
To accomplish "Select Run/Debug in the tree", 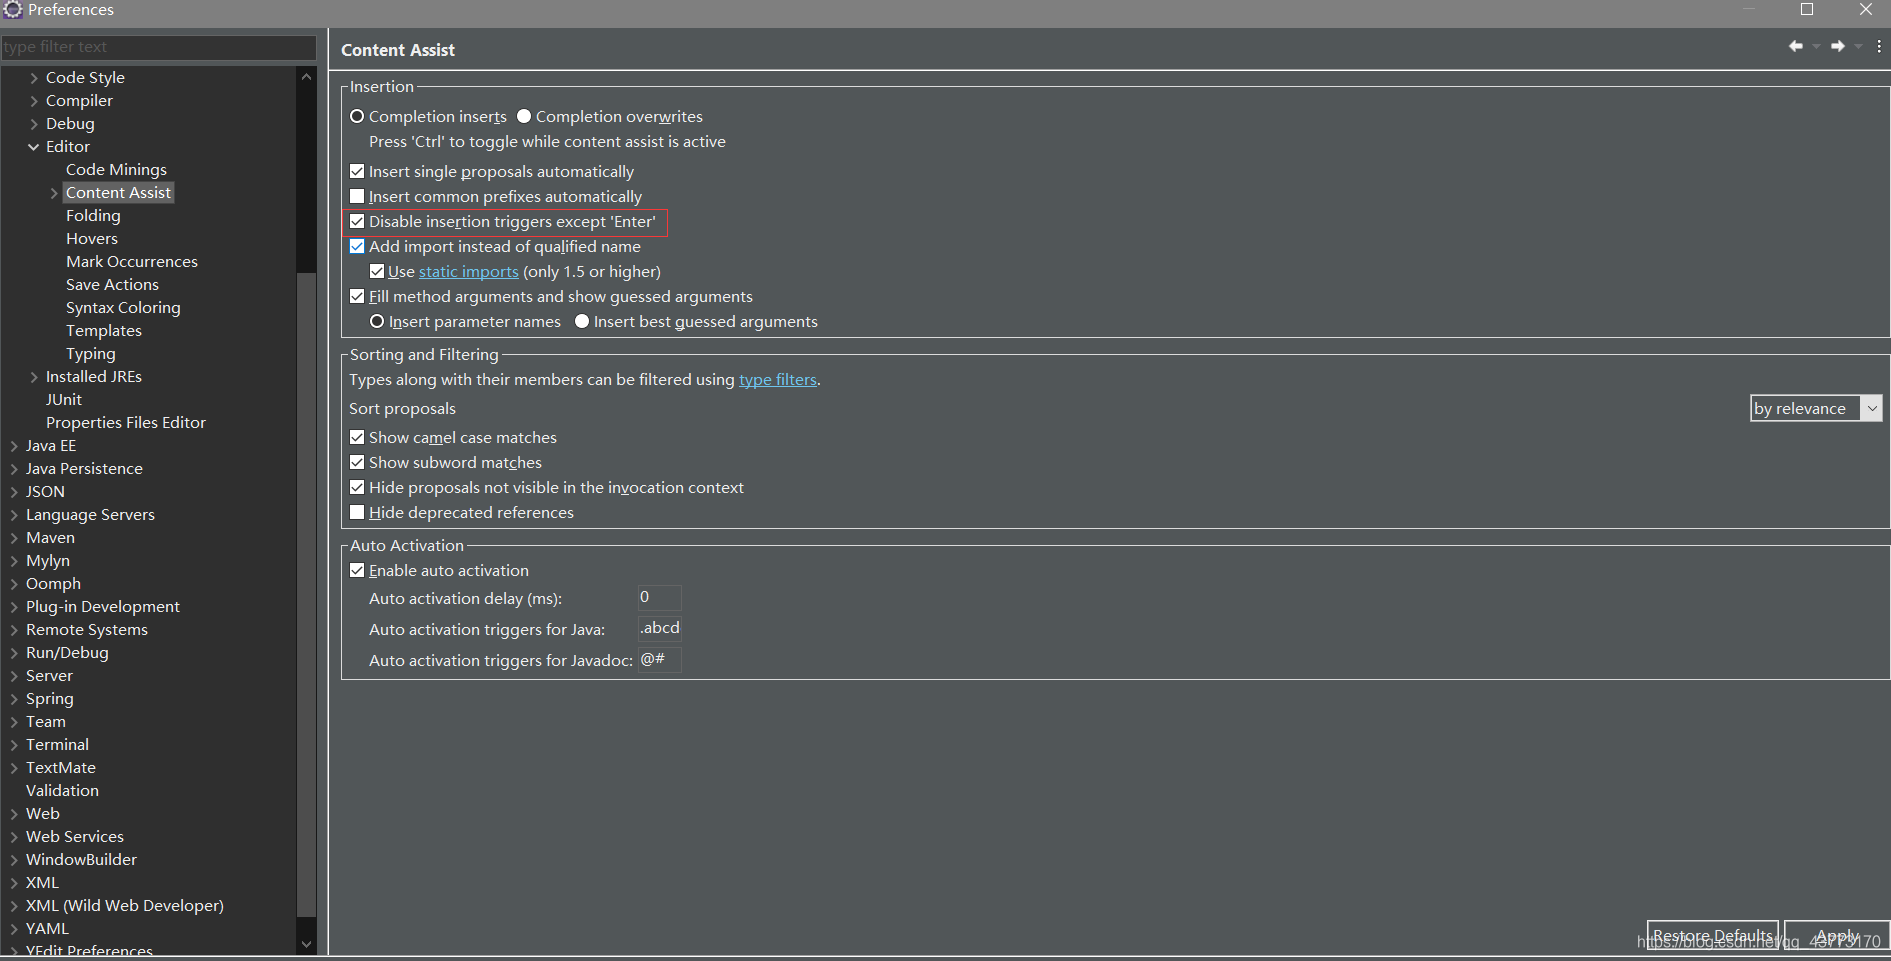I will [67, 652].
